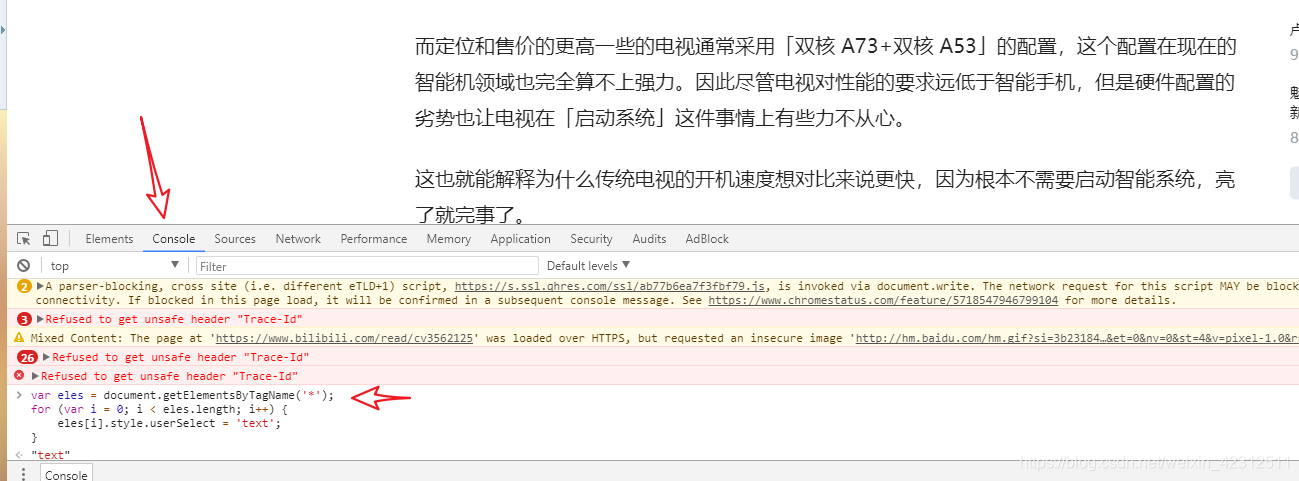Click the Mixed Content warning triangle icon

[x=20, y=338]
